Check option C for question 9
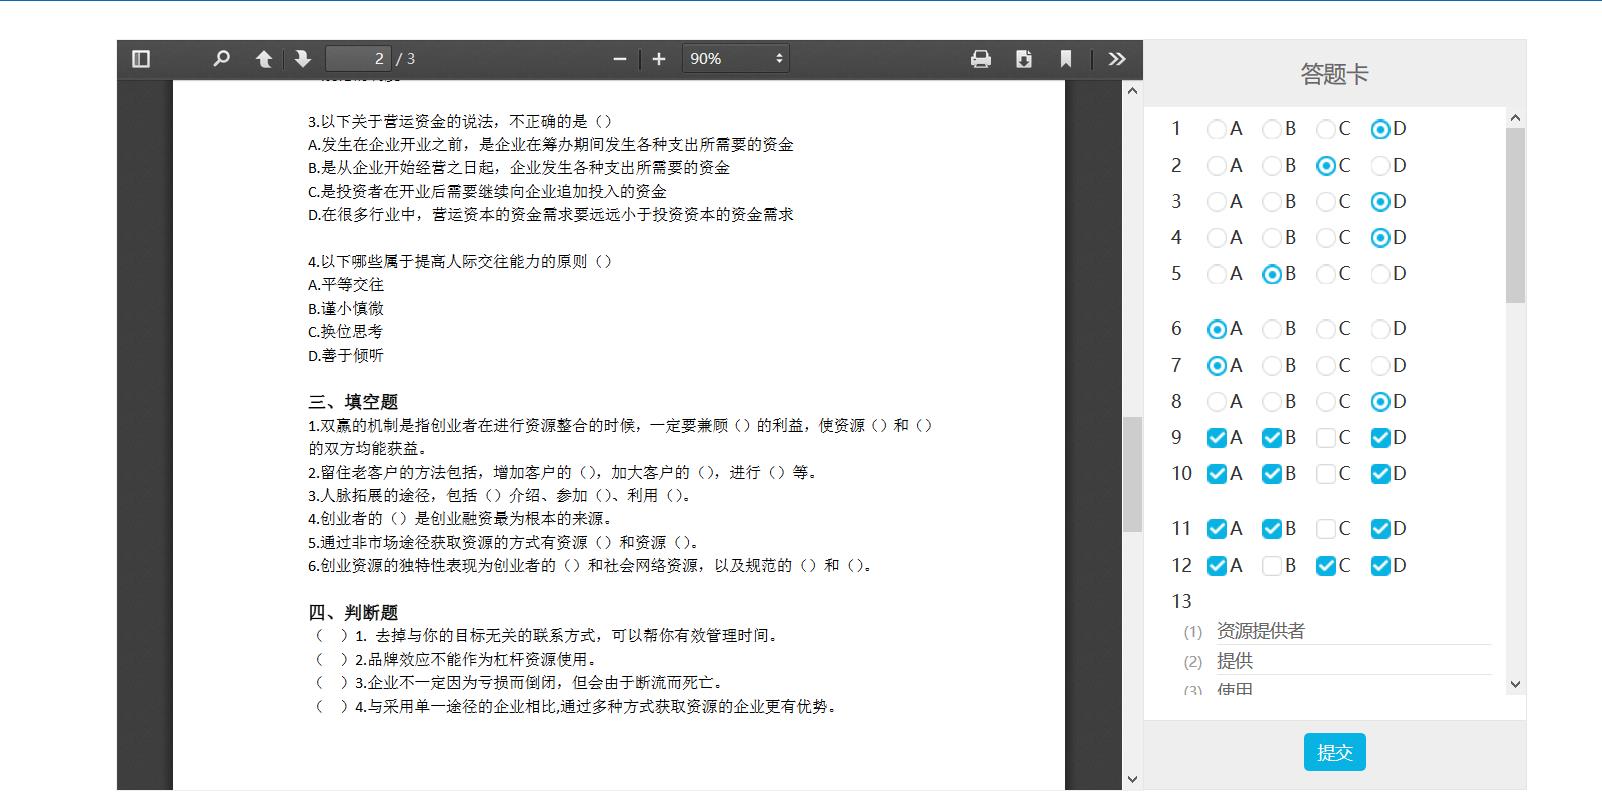This screenshot has width=1602, height=804. tap(1326, 438)
